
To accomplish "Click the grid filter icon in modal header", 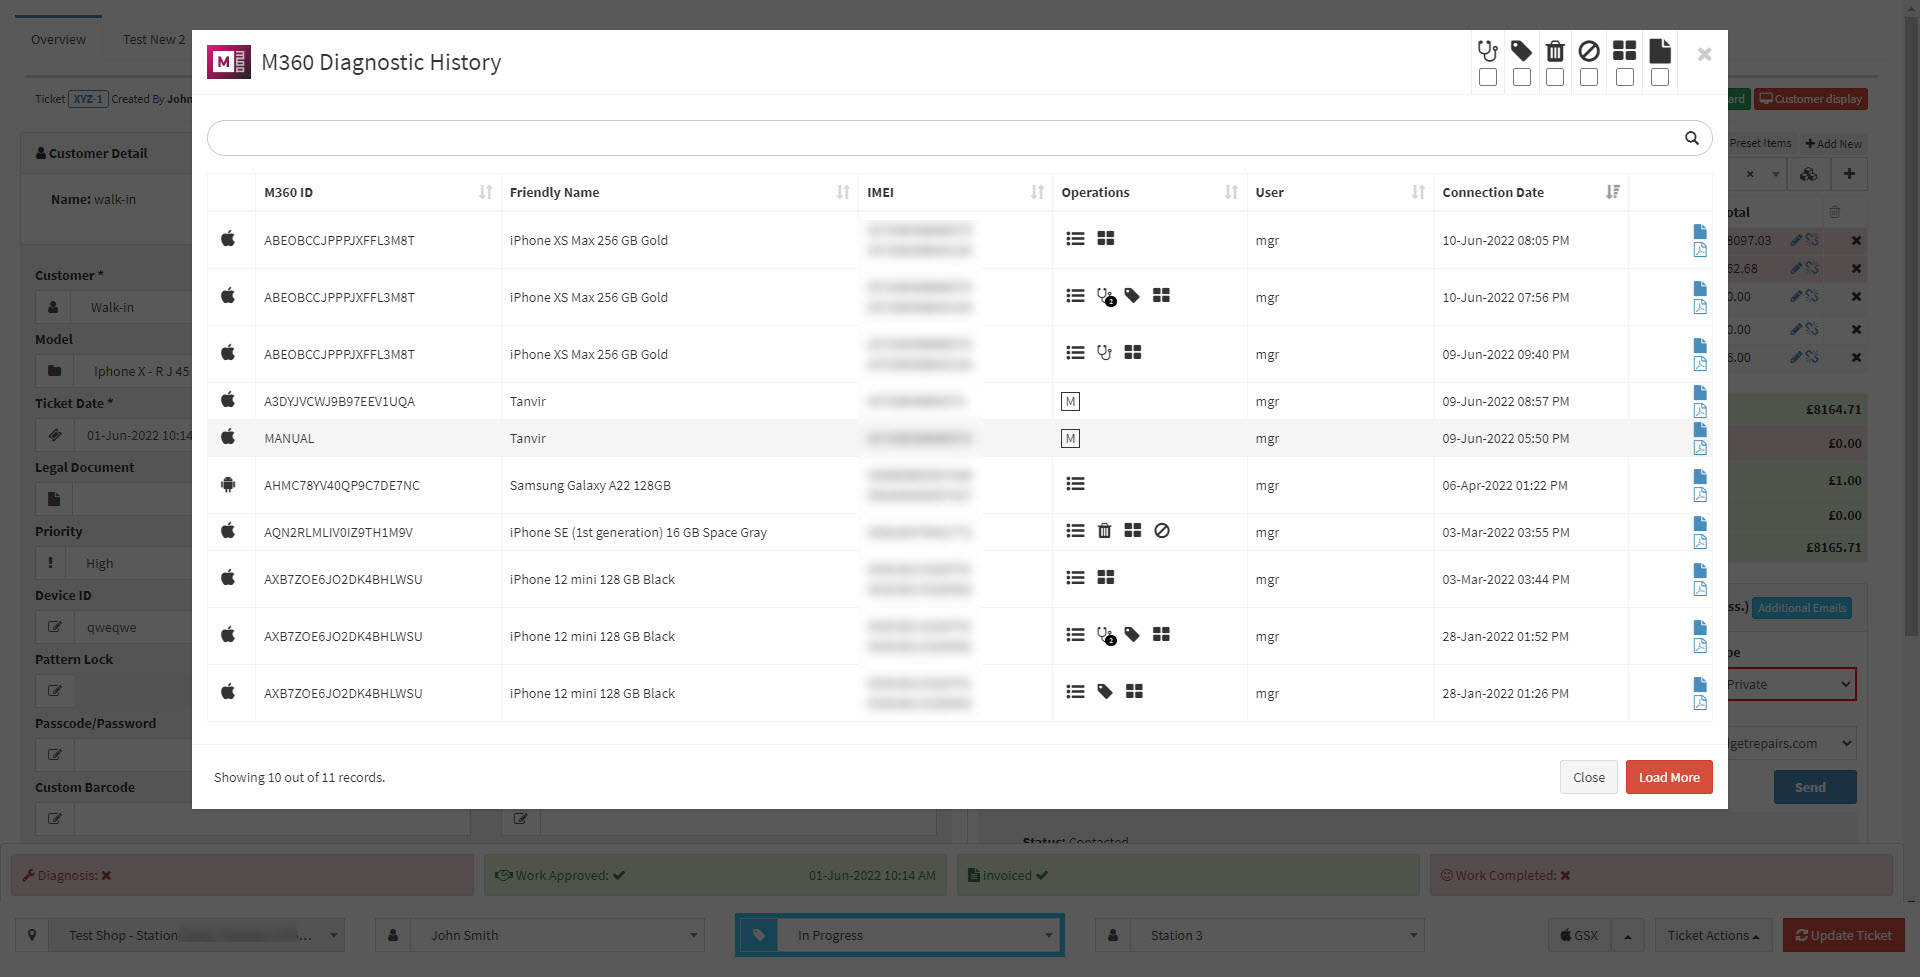I will (1625, 51).
